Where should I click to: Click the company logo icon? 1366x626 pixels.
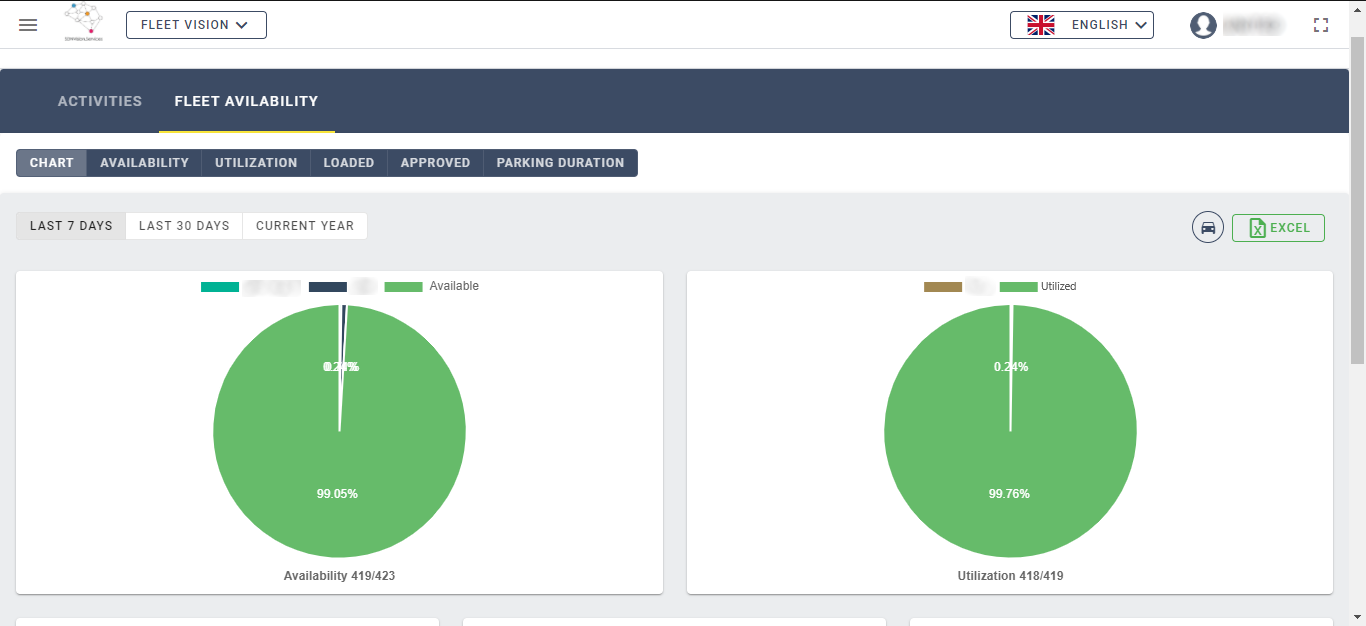tap(84, 22)
